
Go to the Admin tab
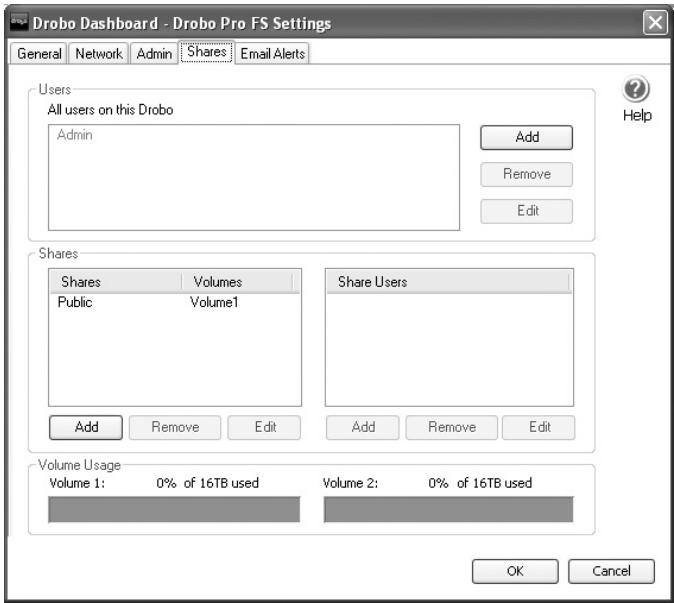[154, 54]
